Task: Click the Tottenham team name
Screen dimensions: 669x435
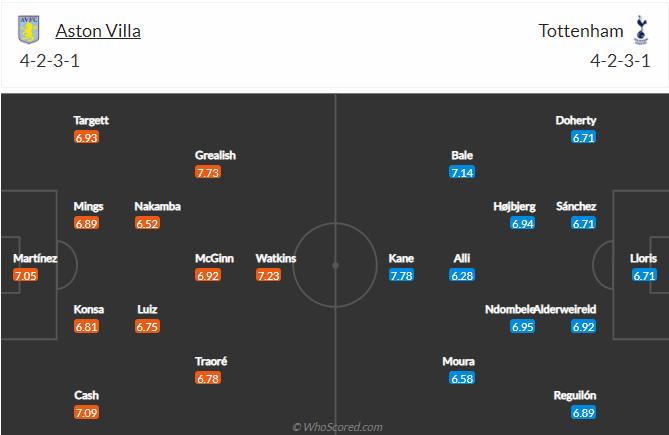Action: pos(578,30)
